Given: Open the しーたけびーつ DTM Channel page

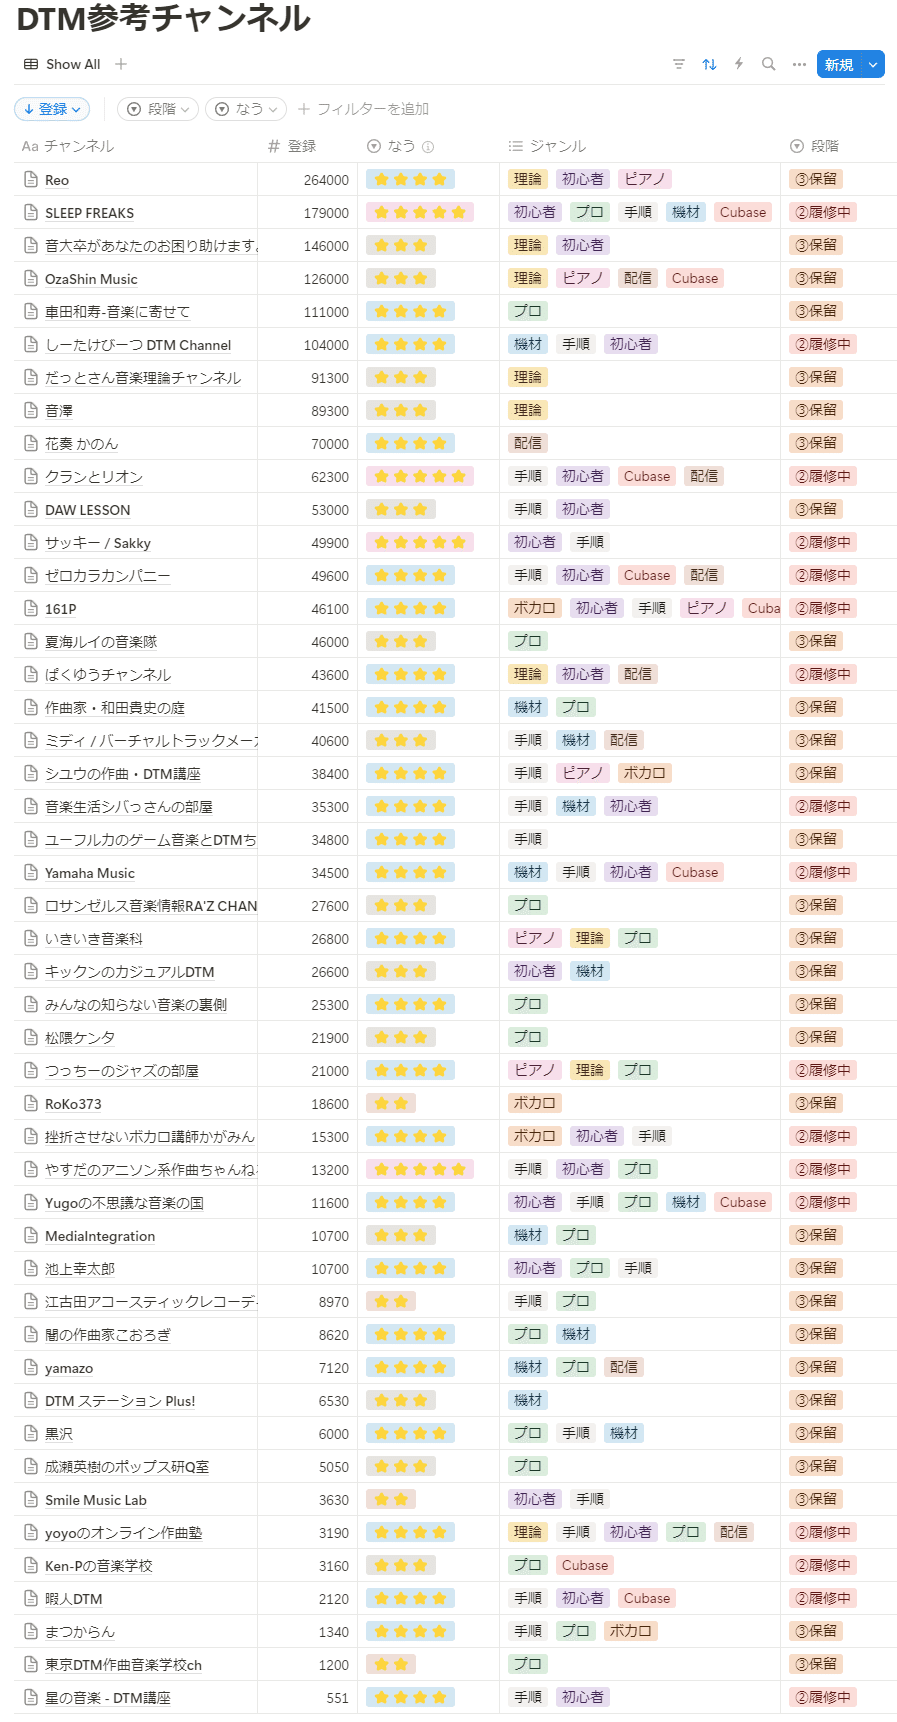Looking at the screenshot, I should pyautogui.click(x=138, y=345).
